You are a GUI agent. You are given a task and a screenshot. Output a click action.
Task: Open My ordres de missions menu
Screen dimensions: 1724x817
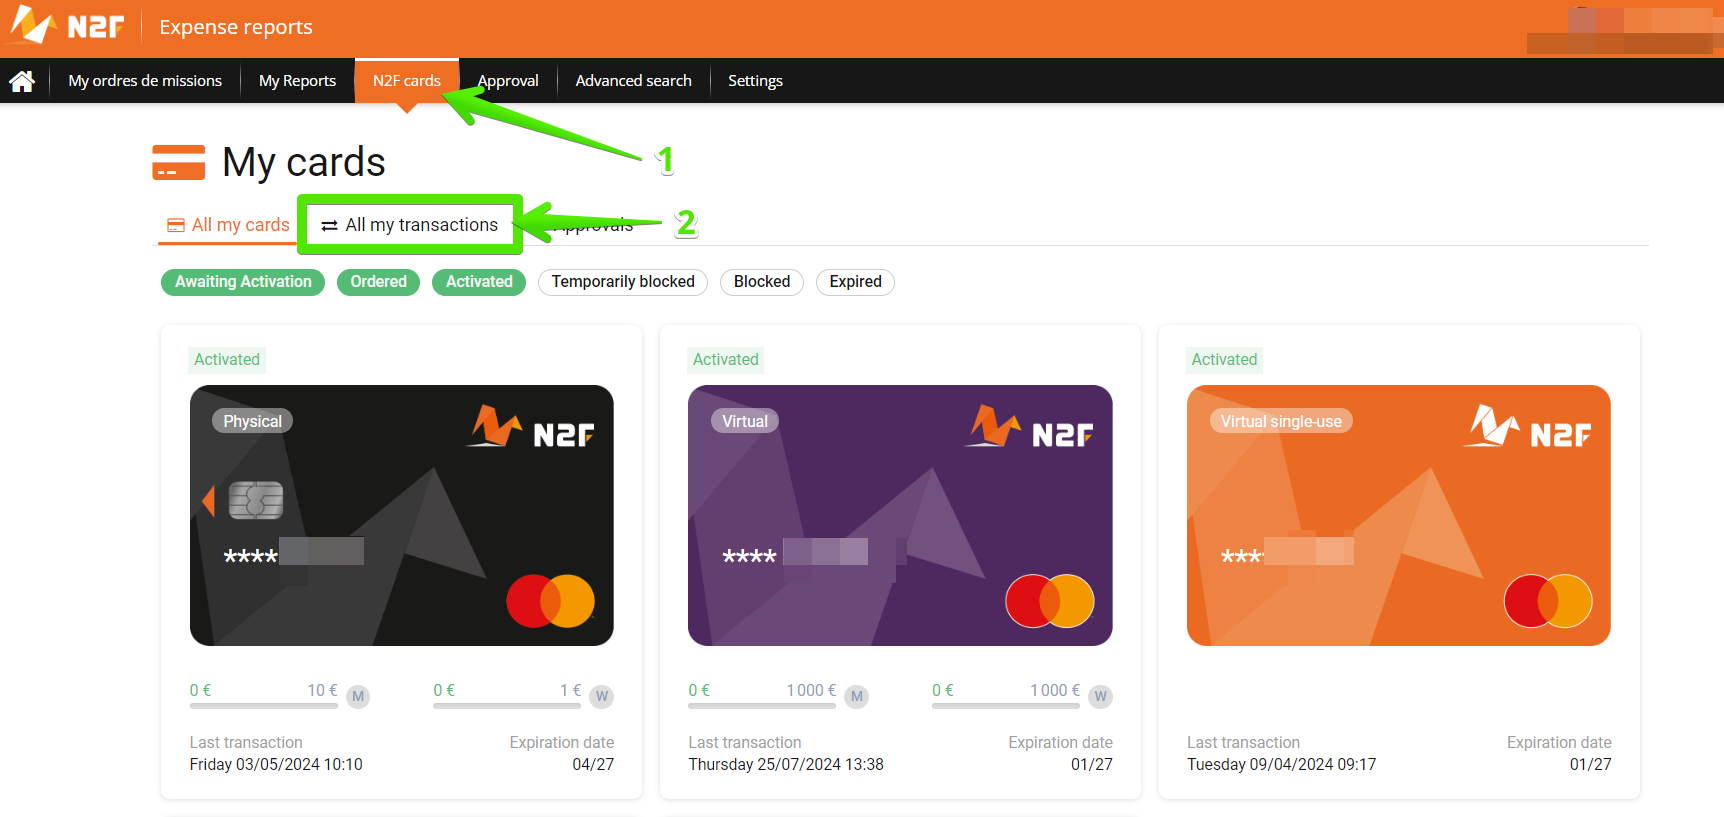point(145,81)
